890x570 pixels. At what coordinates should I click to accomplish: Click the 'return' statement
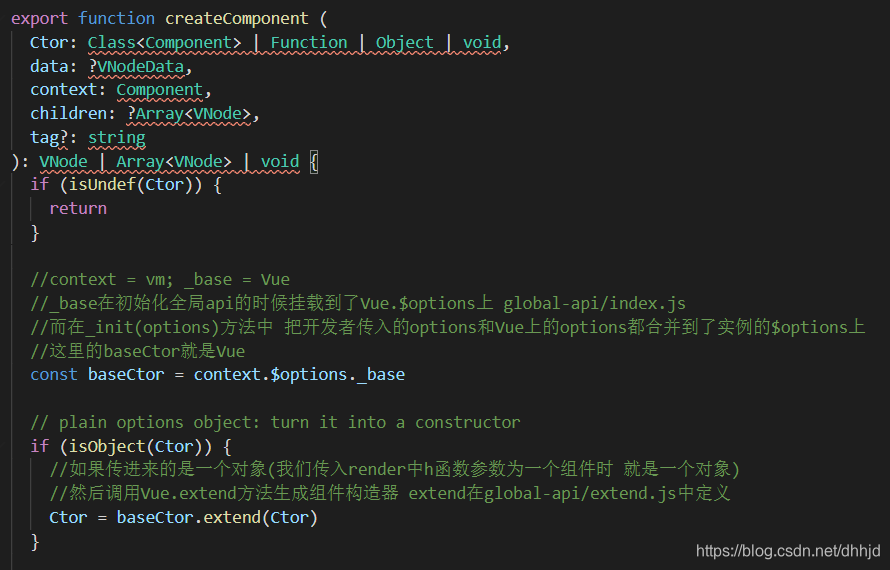[x=78, y=208]
